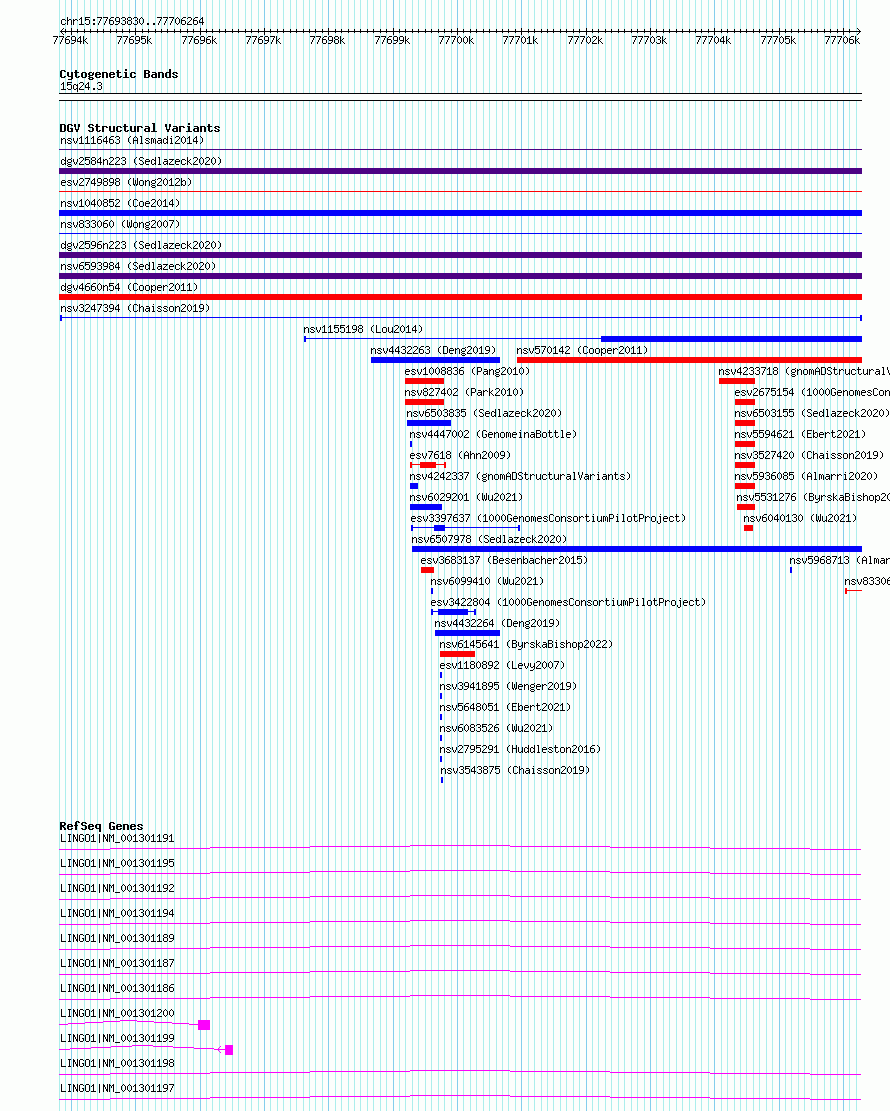The height and width of the screenshot is (1111, 890).
Task: Click the nsv827402 (Park2010) label
Action: [x=464, y=393]
